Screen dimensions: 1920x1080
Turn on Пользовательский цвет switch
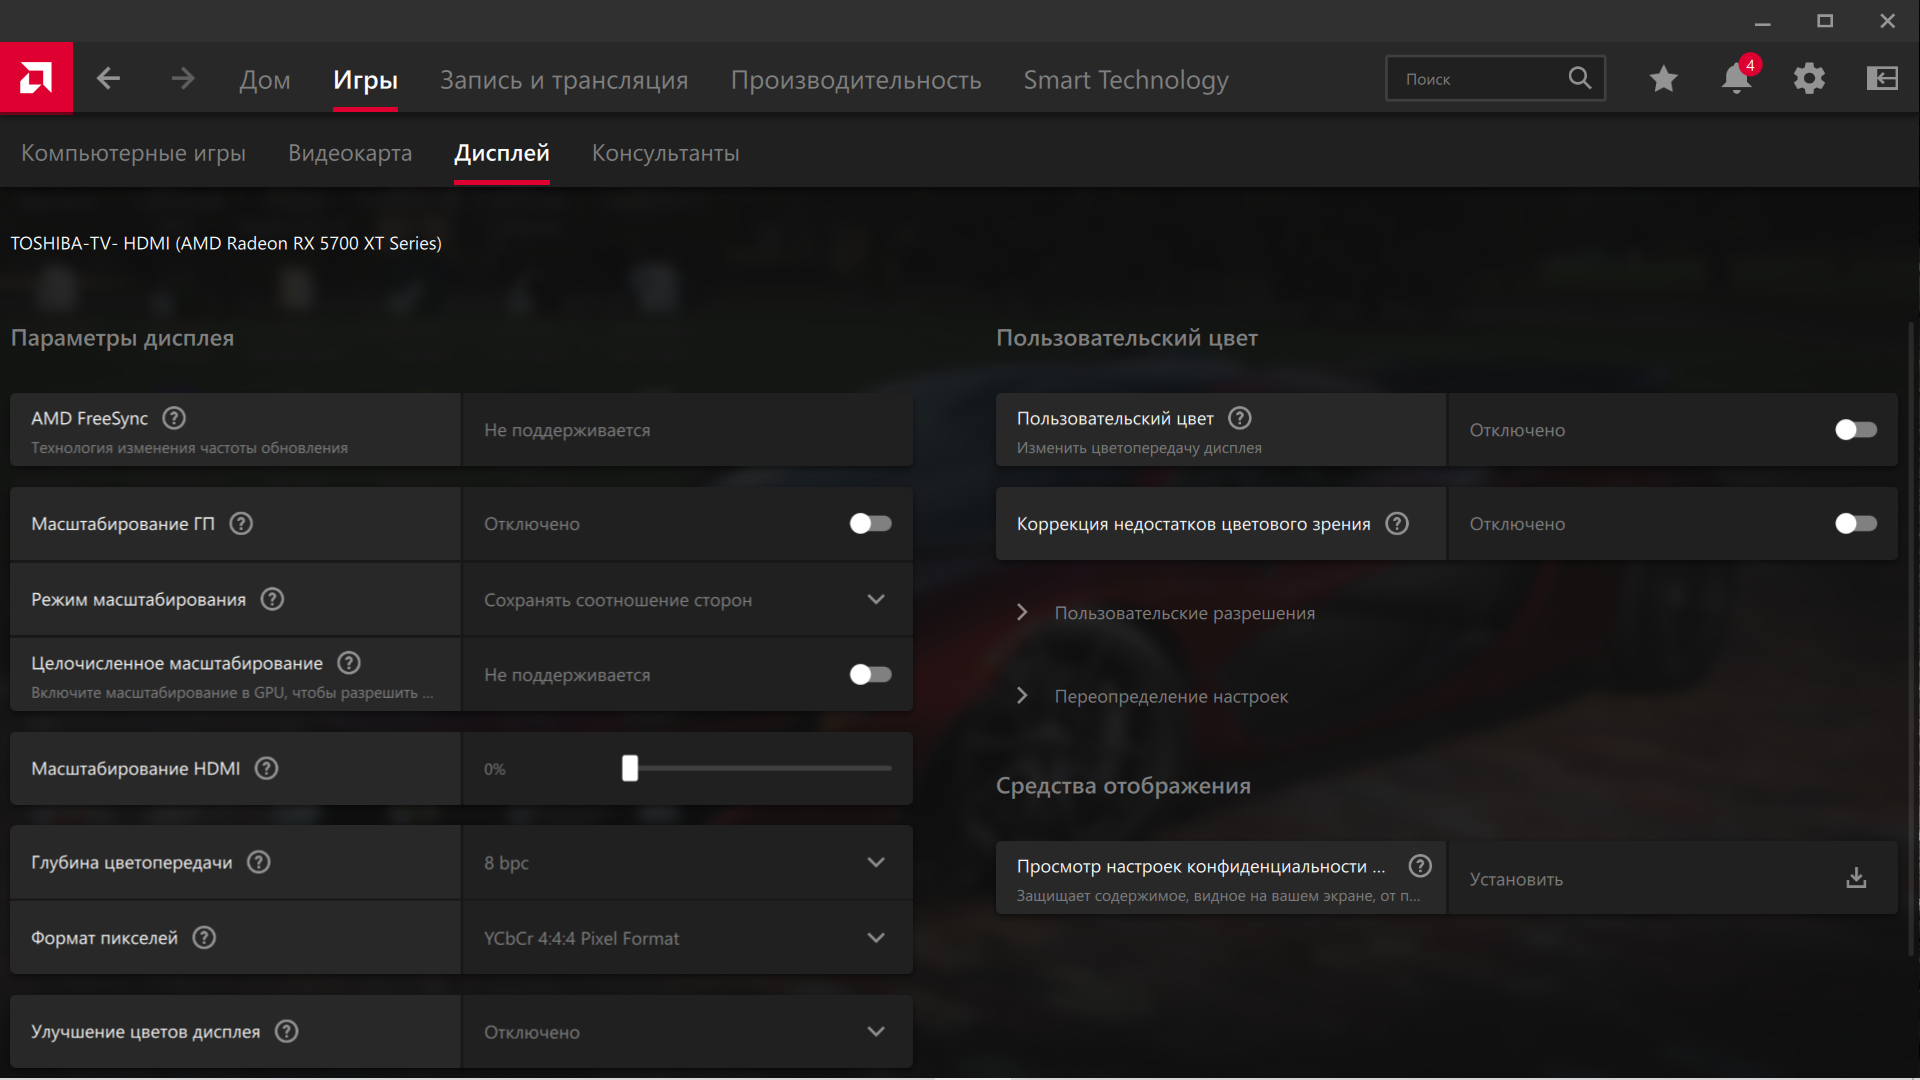coord(1856,430)
